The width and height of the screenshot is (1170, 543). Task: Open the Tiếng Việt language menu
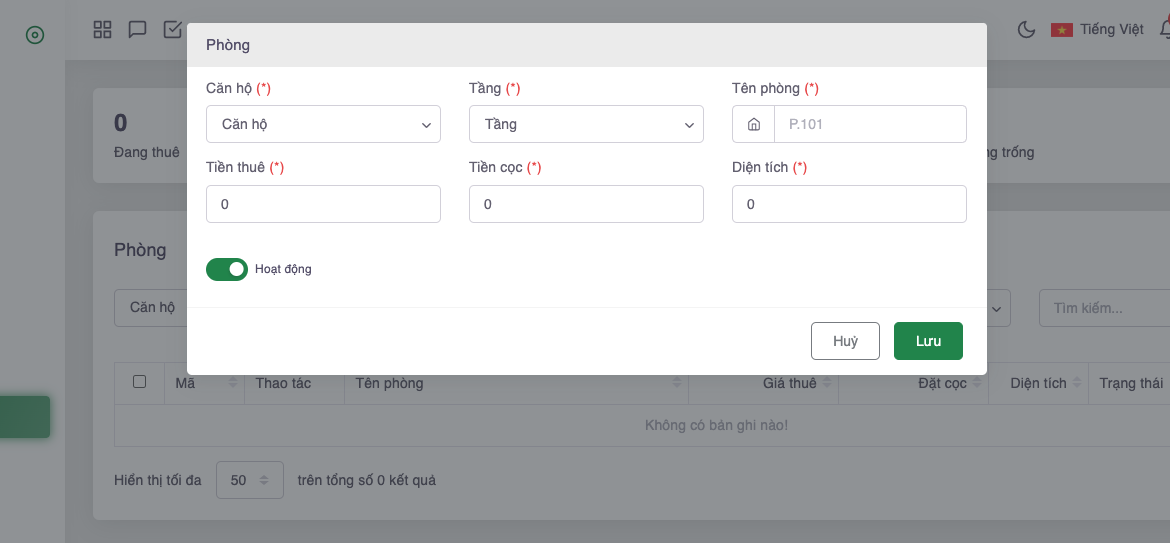1111,29
